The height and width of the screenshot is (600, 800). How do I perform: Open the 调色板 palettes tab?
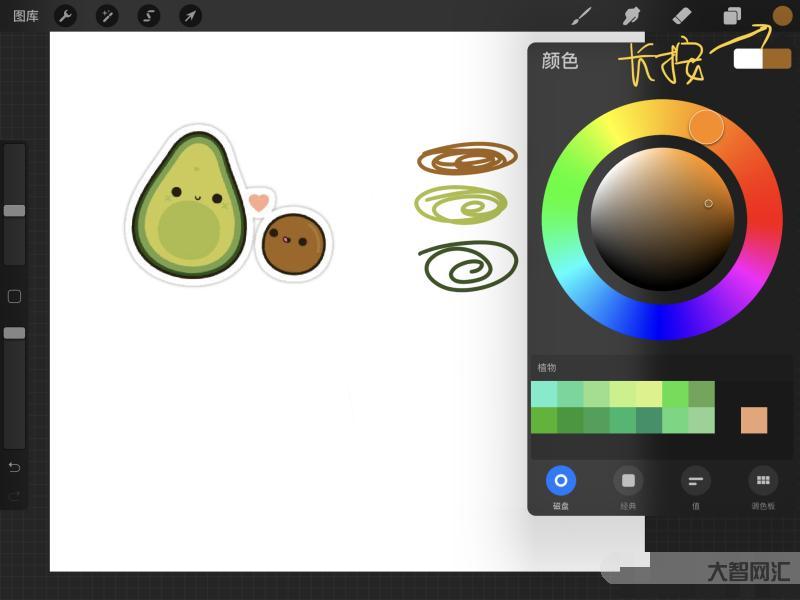[763, 481]
